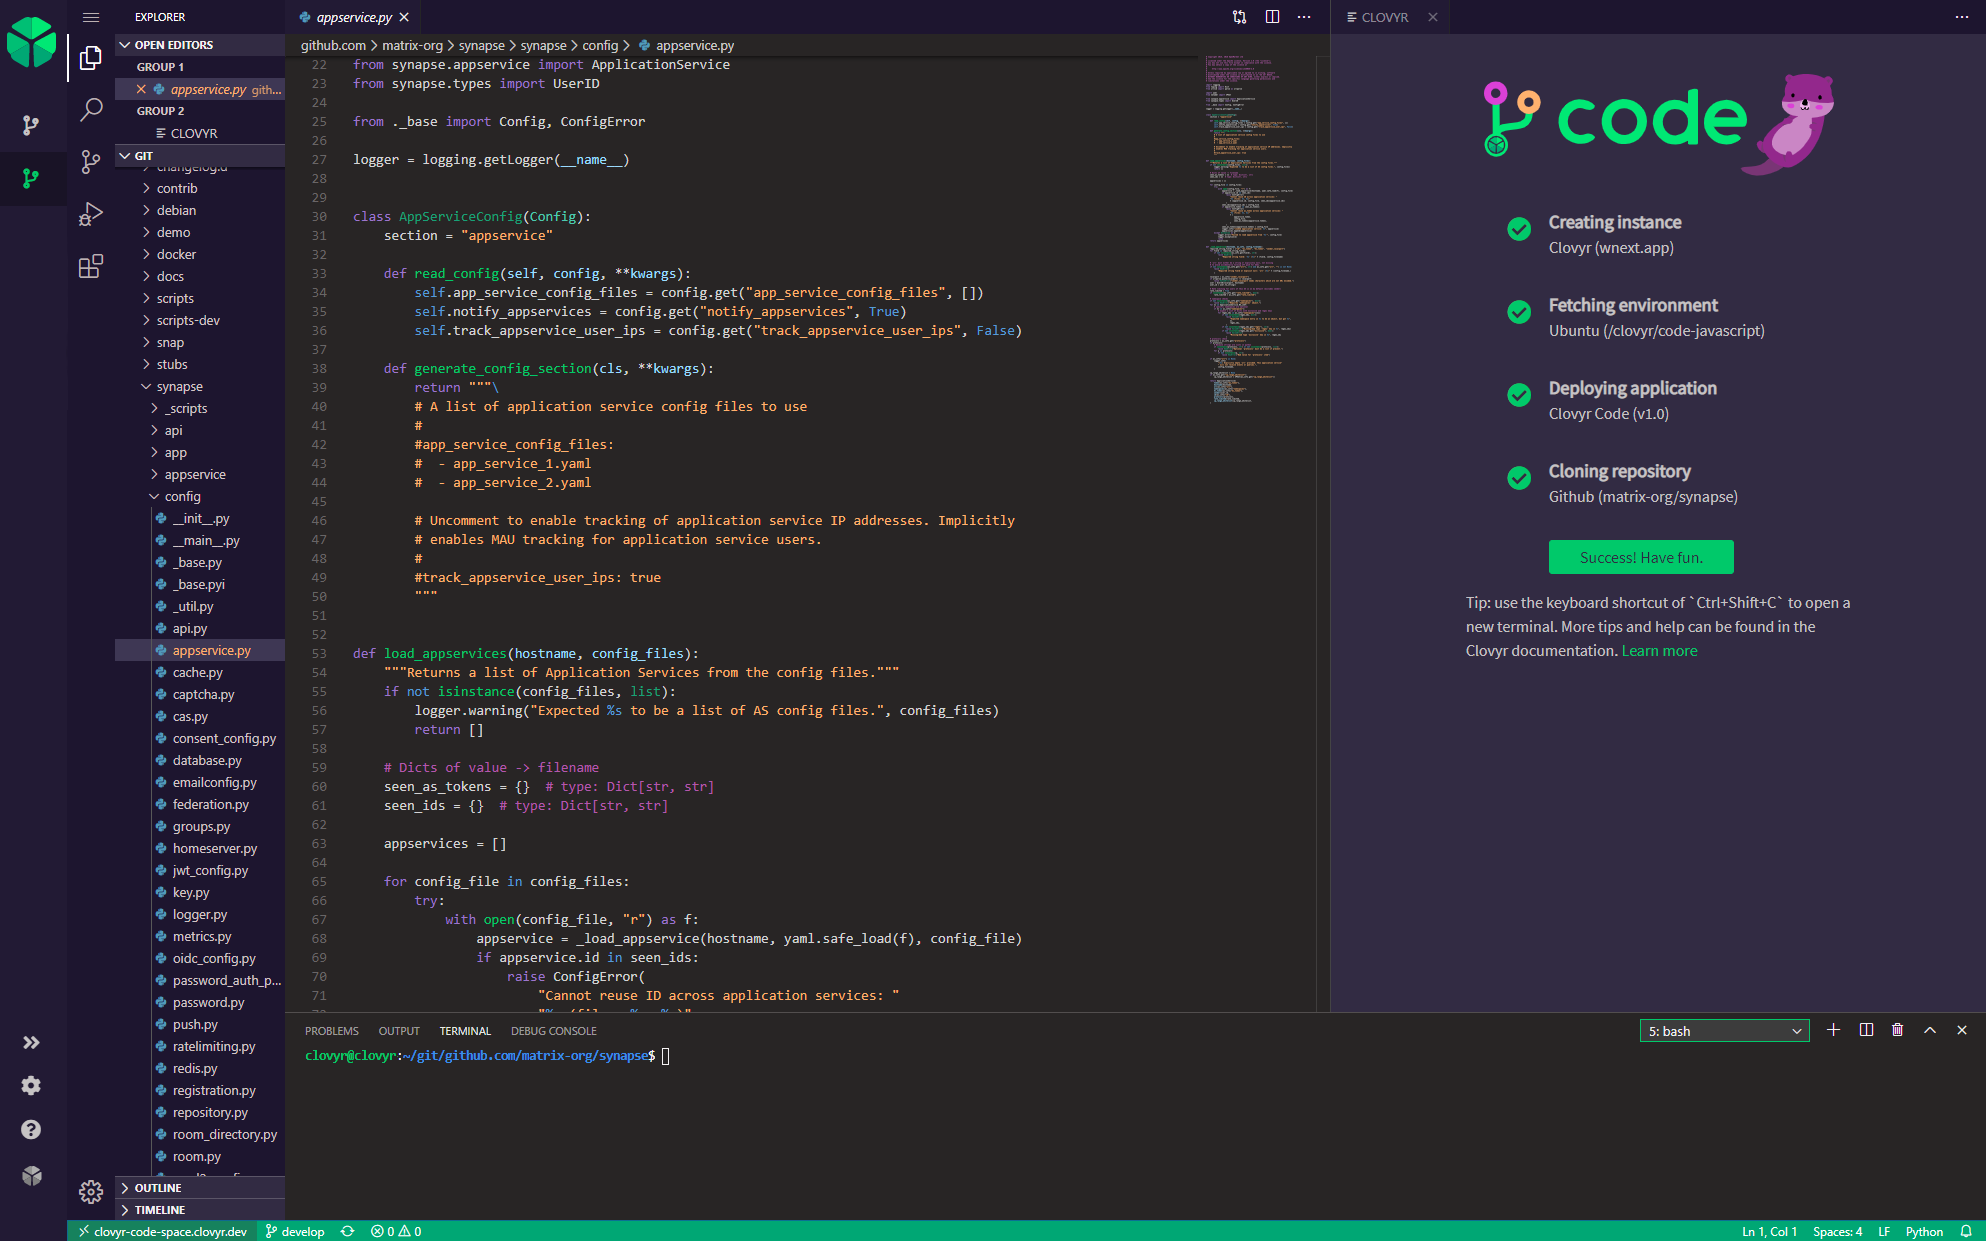Open the Search view
Screen dimensions: 1986x1241
pyautogui.click(x=91, y=110)
